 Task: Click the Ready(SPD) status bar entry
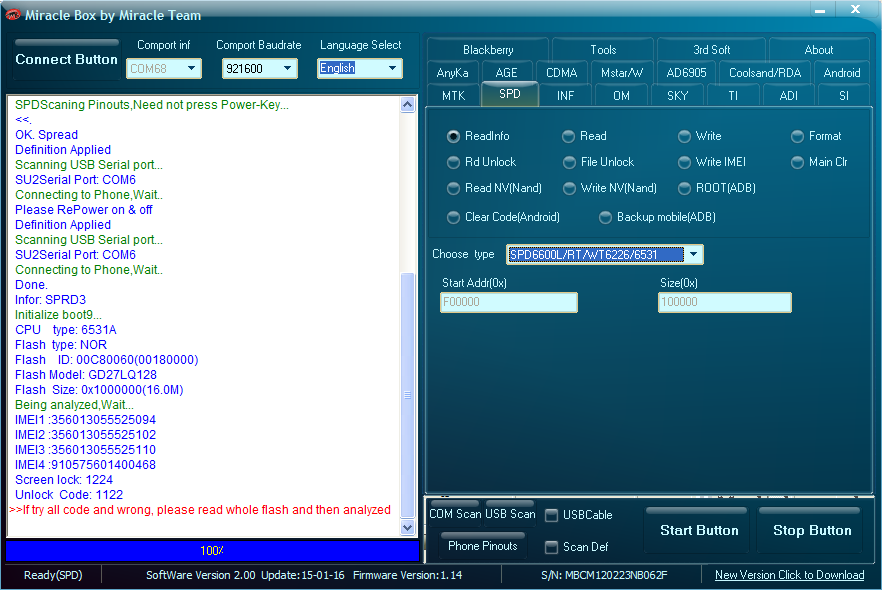53,575
